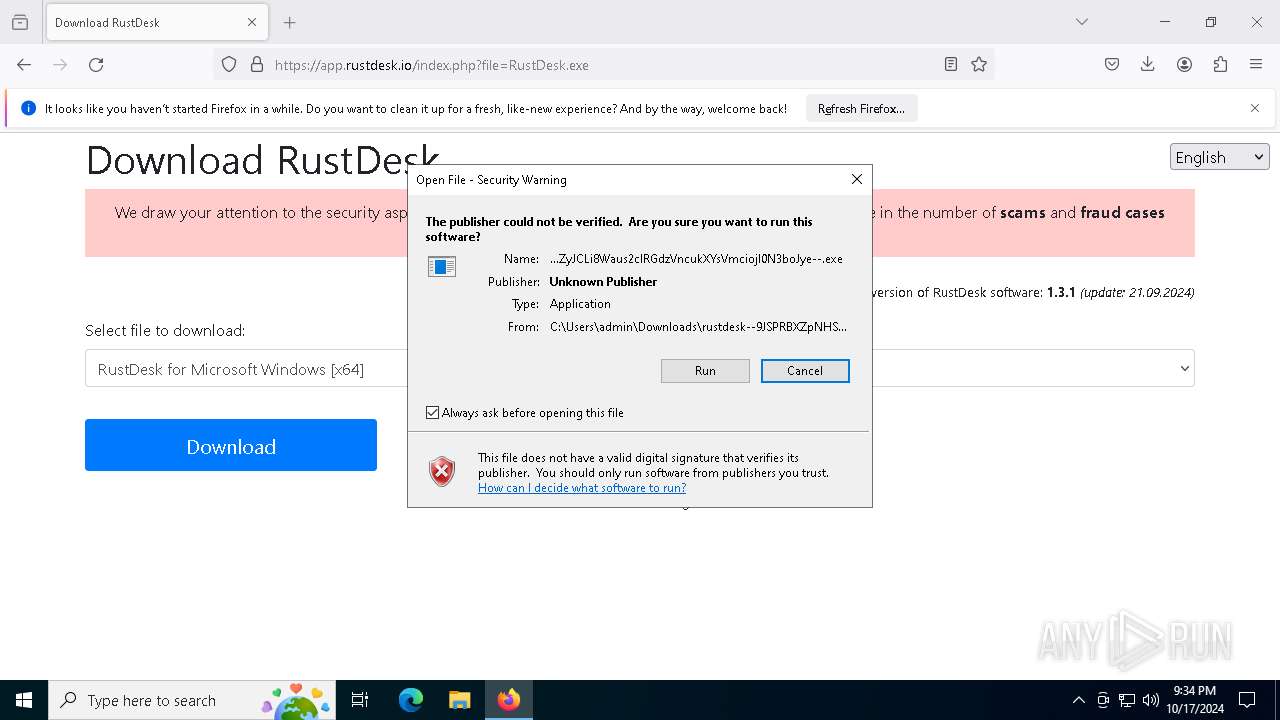Viewport: 1280px width, 720px height.
Task: Open Task View on the taskbar
Action: click(x=360, y=700)
